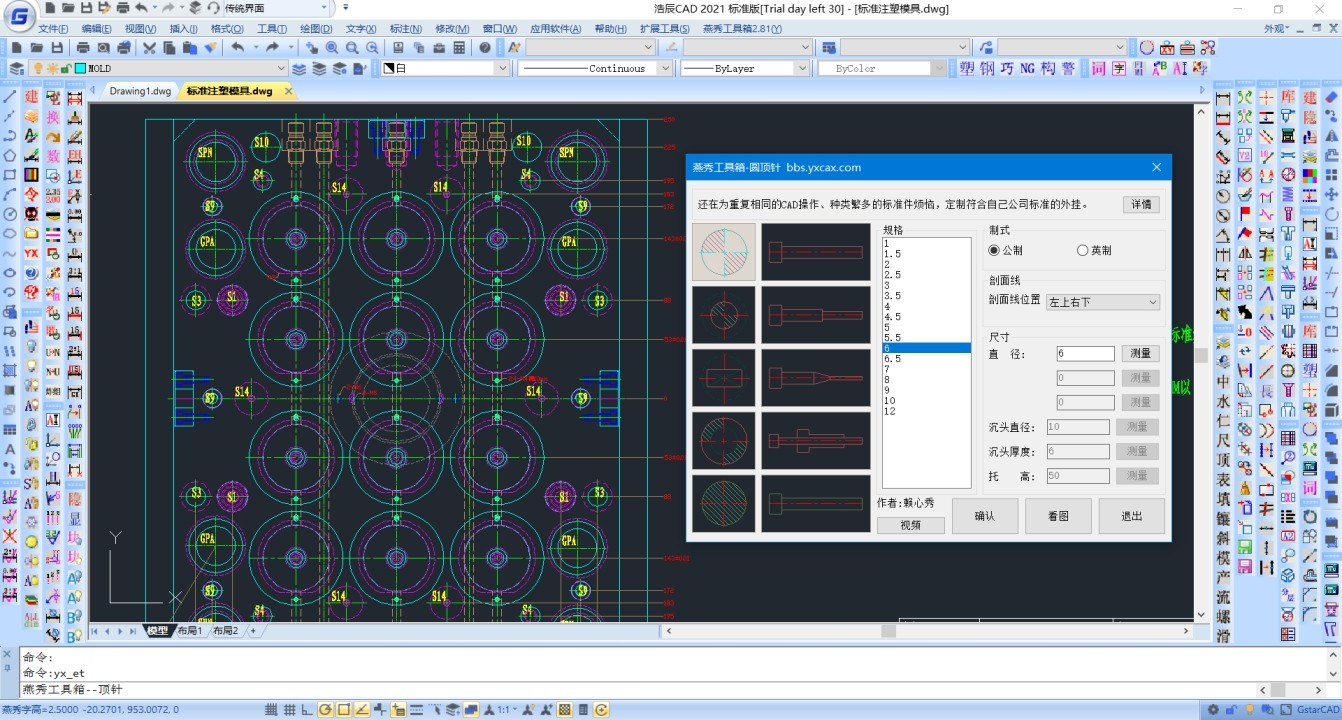Image resolution: width=1342 pixels, height=720 pixels.
Task: Click the Print icon in the toolbar
Action: tap(82, 48)
